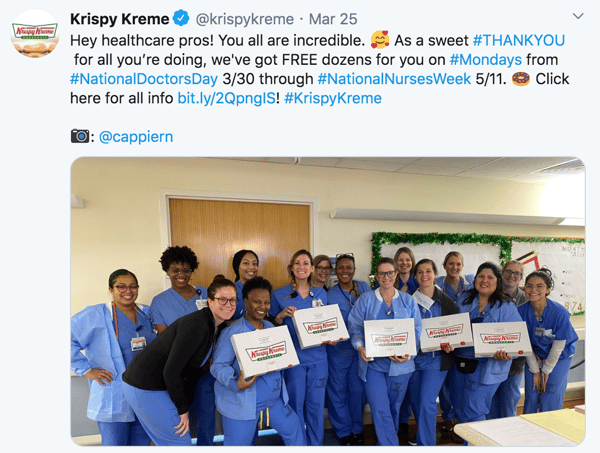Open the #KrispyKreme hashtag

[x=333, y=98]
